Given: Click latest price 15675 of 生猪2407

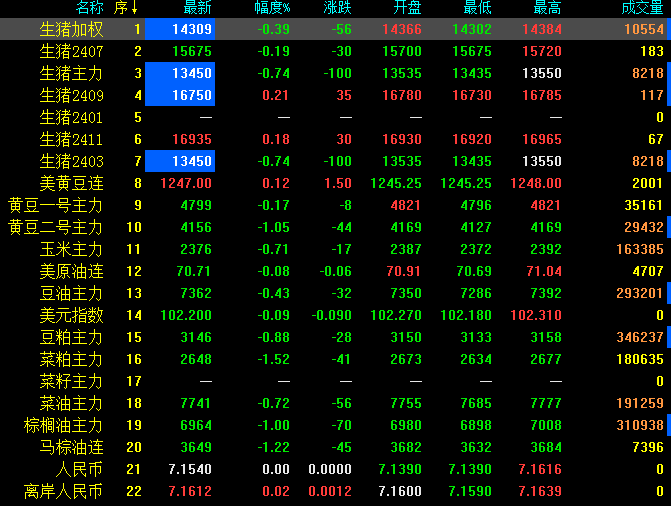Looking at the screenshot, I should pos(192,51).
